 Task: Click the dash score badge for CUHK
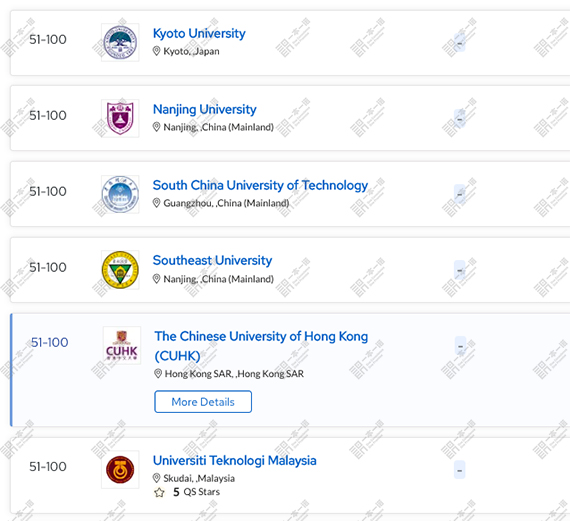(461, 346)
